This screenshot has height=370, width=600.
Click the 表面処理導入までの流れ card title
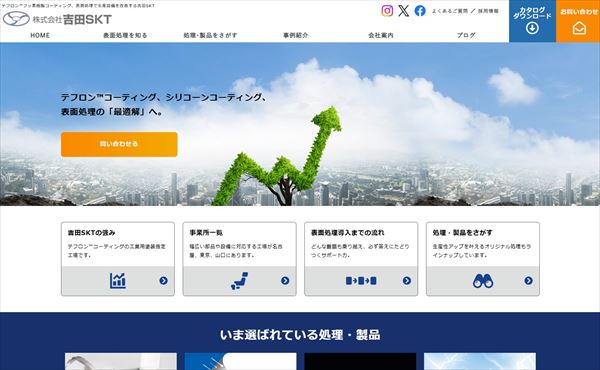[347, 233]
